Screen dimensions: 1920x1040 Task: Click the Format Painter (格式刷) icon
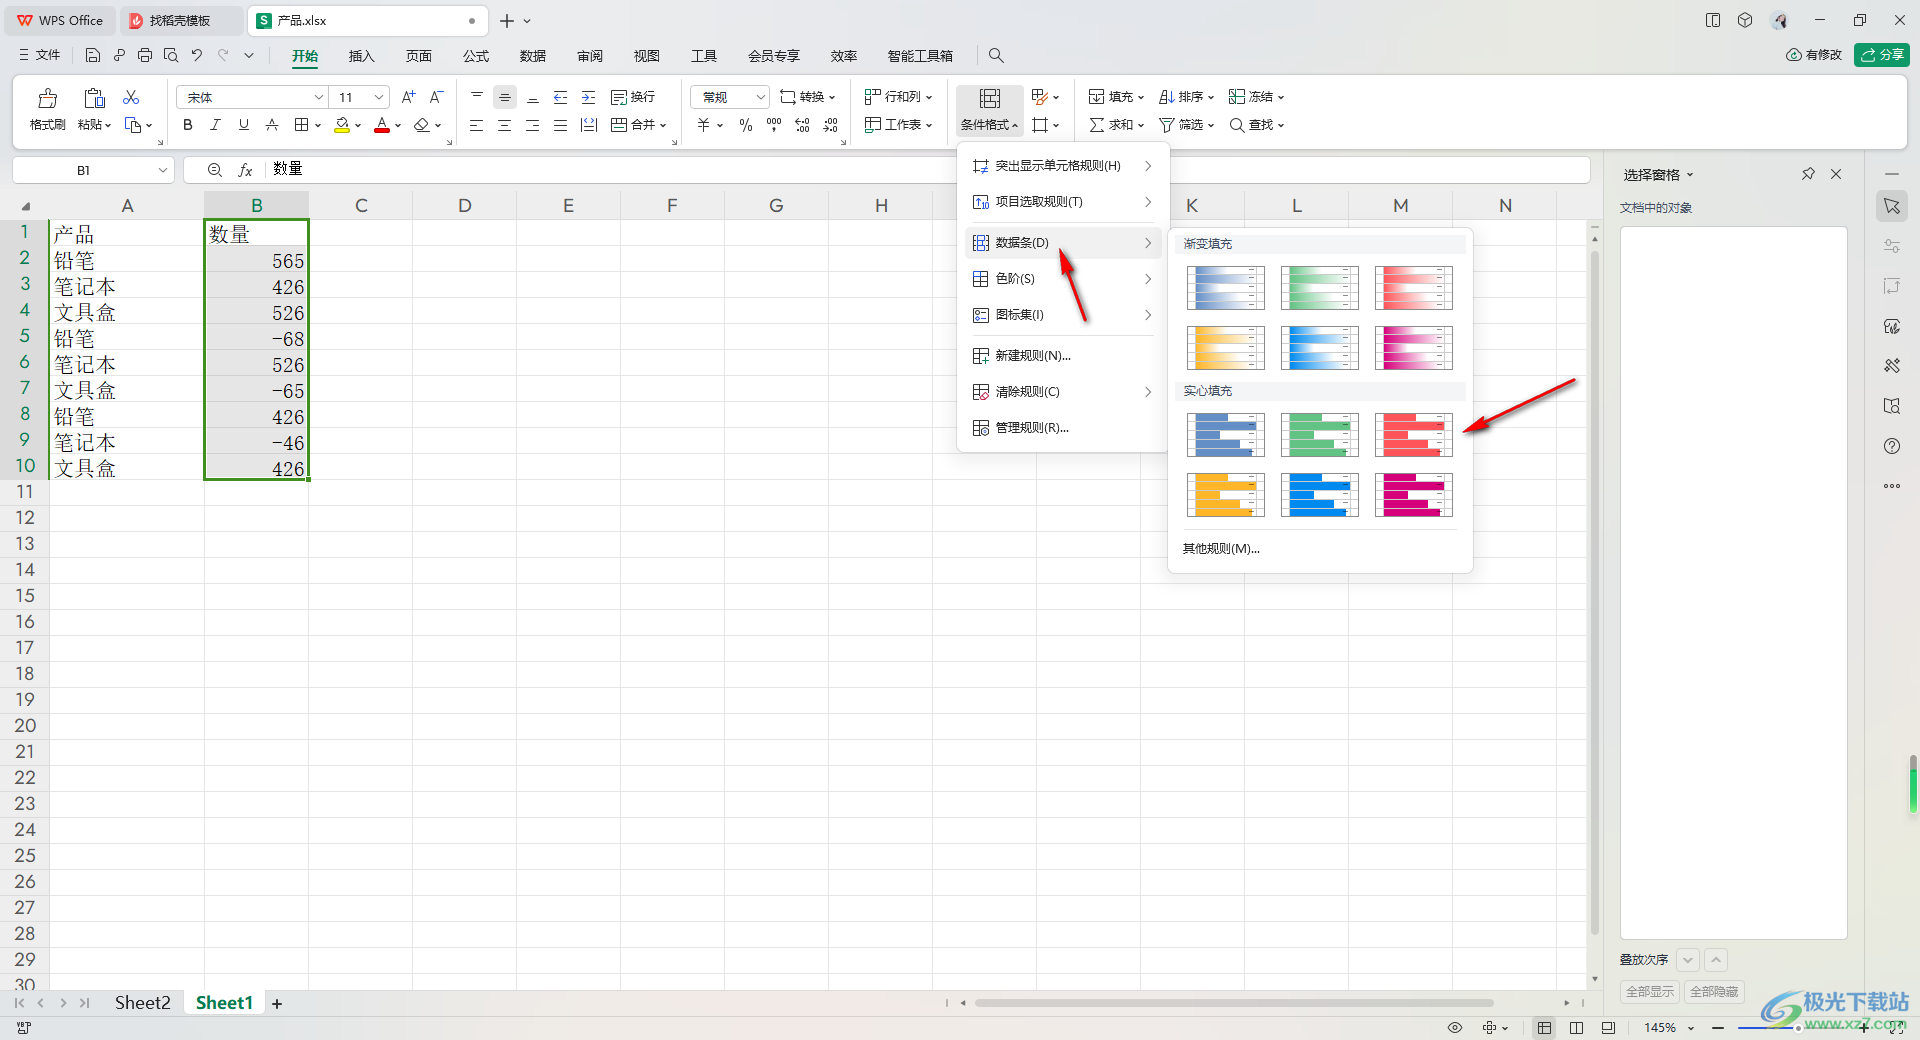point(47,98)
